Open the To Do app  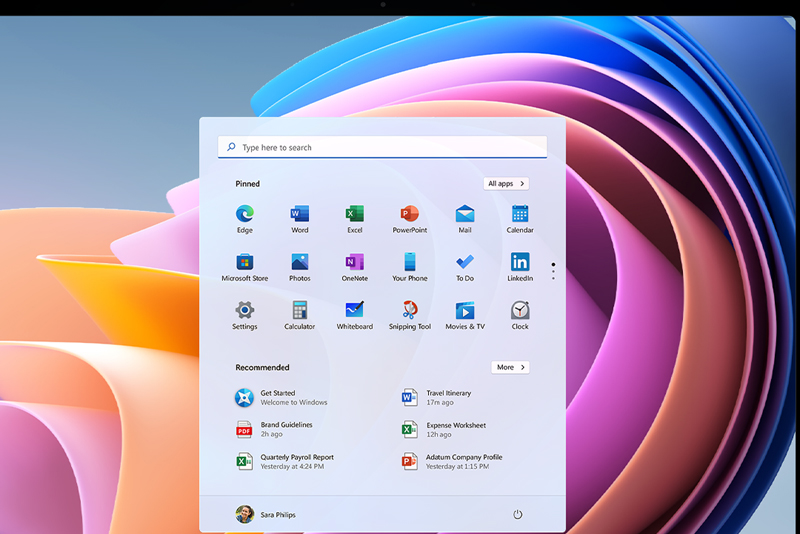[465, 267]
